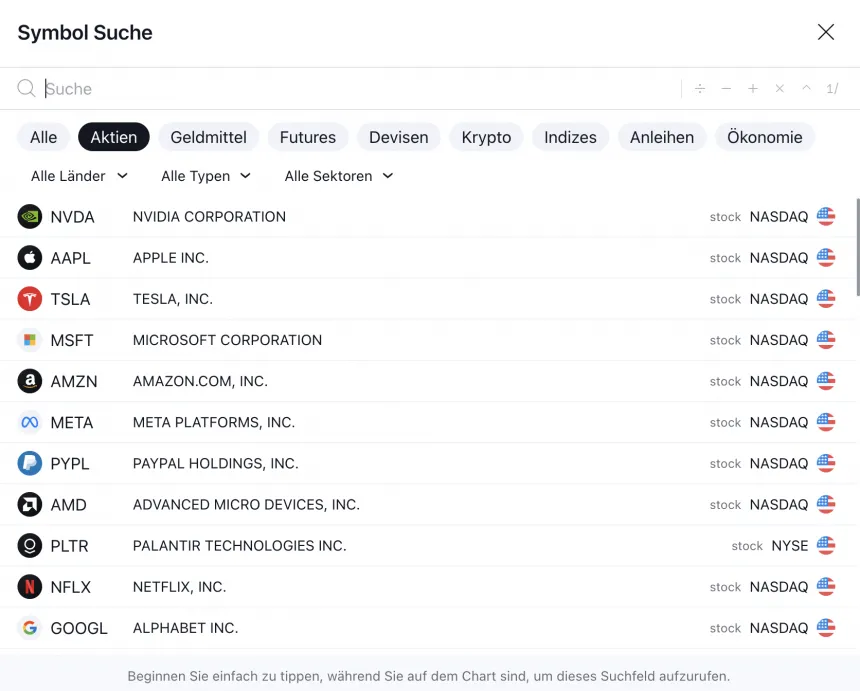Image resolution: width=860 pixels, height=691 pixels.
Task: Click the caret power operator icon
Action: click(x=806, y=89)
